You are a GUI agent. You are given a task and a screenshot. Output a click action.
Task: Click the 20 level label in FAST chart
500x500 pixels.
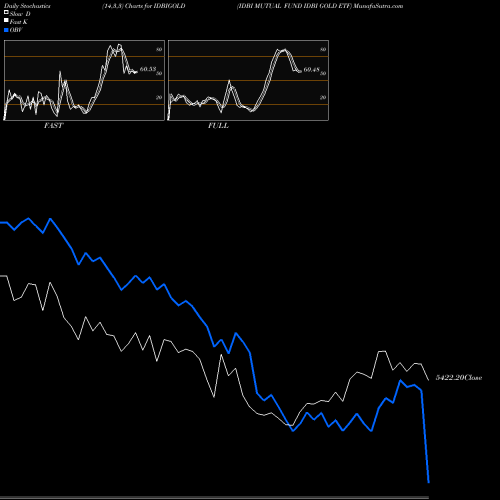(159, 97)
